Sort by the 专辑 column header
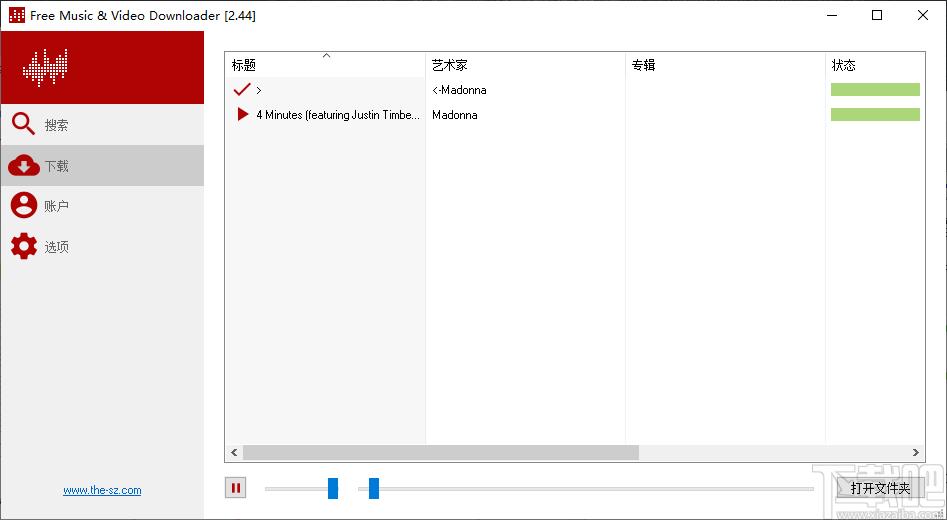This screenshot has width=947, height=520. pyautogui.click(x=725, y=65)
